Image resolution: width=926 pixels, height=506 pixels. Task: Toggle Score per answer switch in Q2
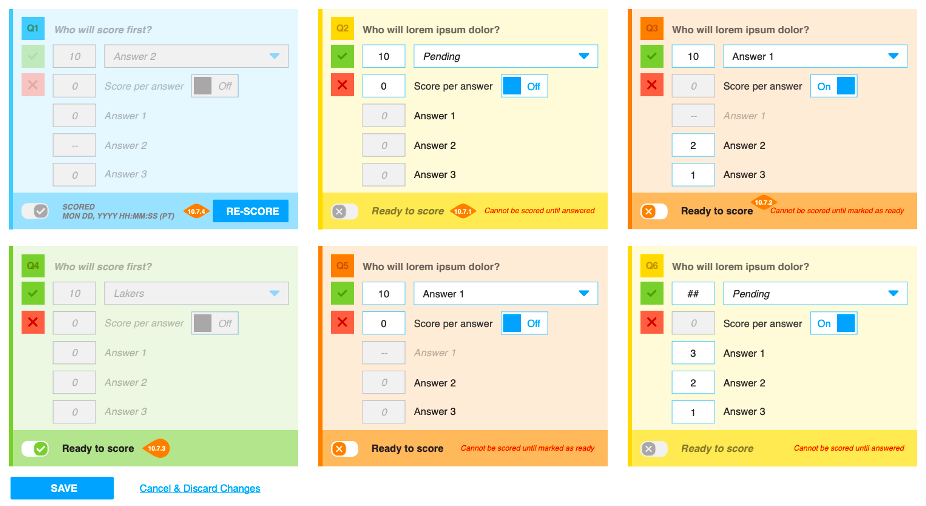click(524, 86)
